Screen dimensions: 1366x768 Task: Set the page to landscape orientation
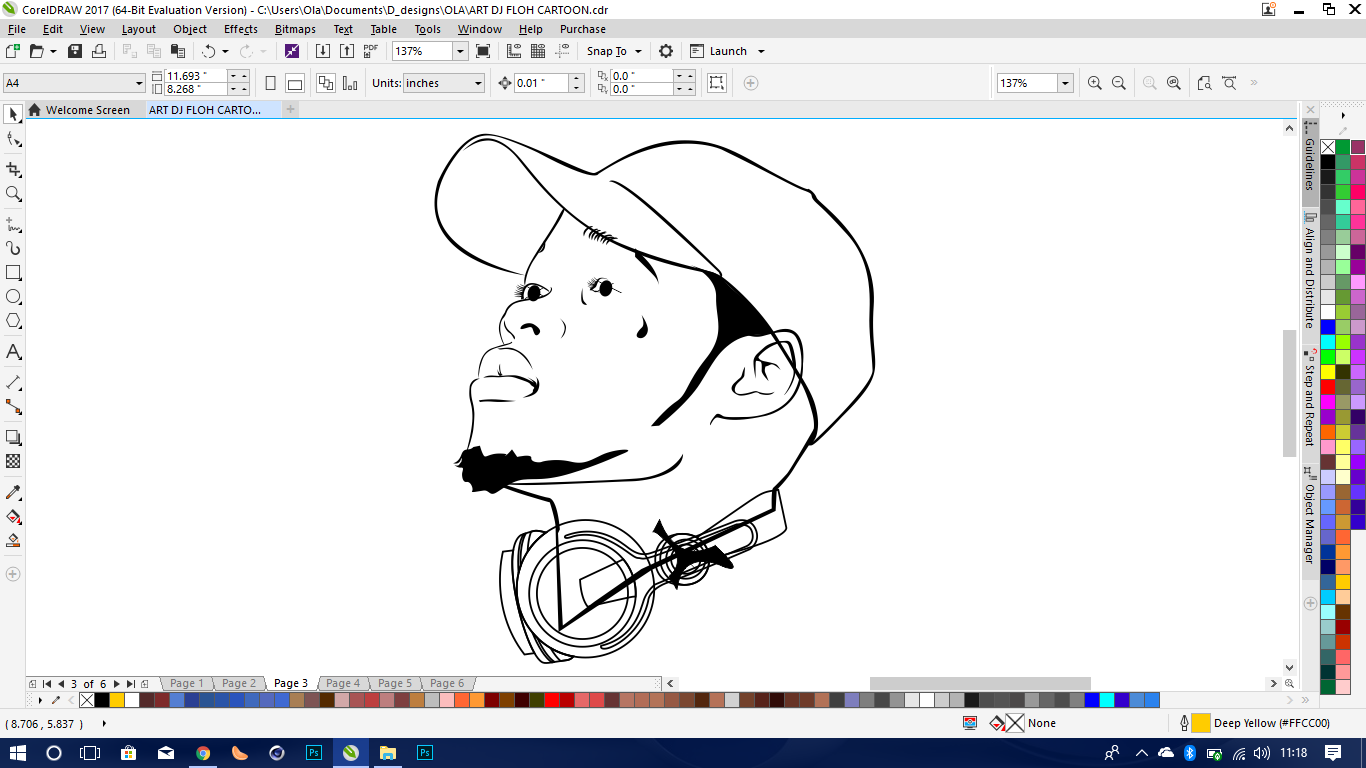pyautogui.click(x=292, y=83)
